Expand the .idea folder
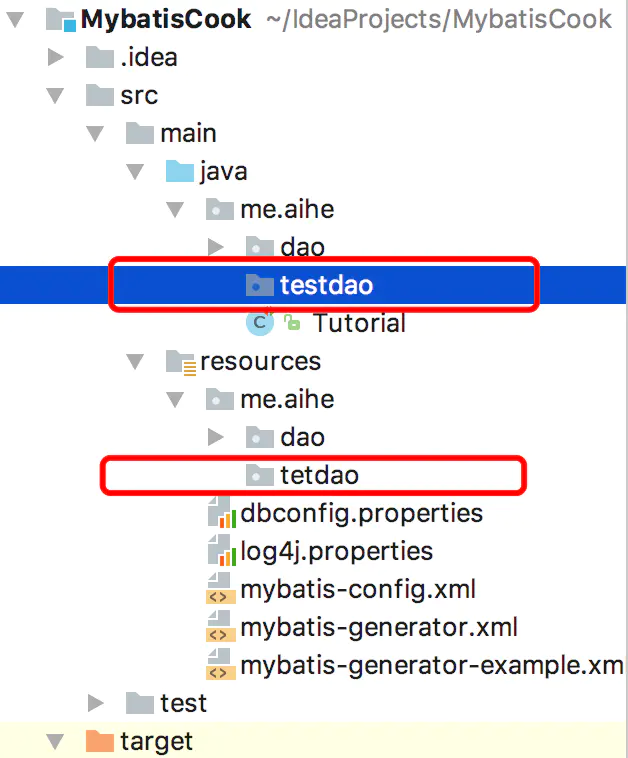Viewport: 628px width, 758px height. point(56,57)
